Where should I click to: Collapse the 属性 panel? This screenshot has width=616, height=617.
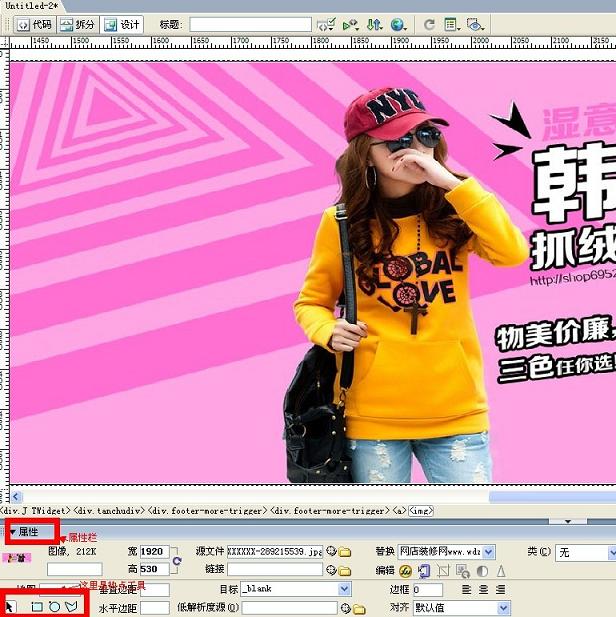pos(13,532)
